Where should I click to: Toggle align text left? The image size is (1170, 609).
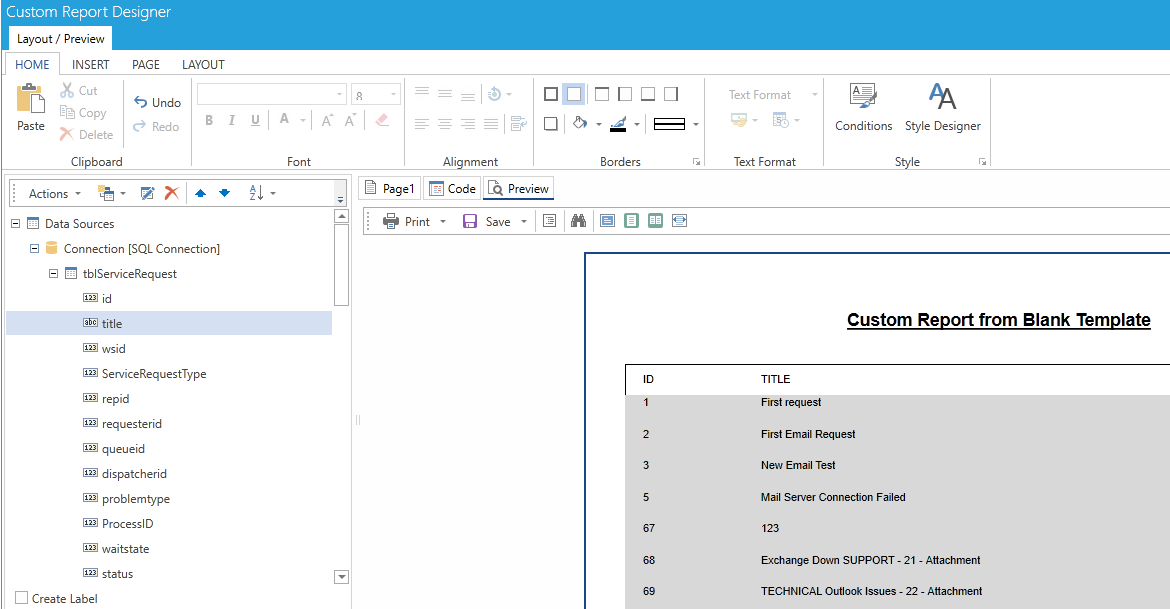(x=422, y=124)
